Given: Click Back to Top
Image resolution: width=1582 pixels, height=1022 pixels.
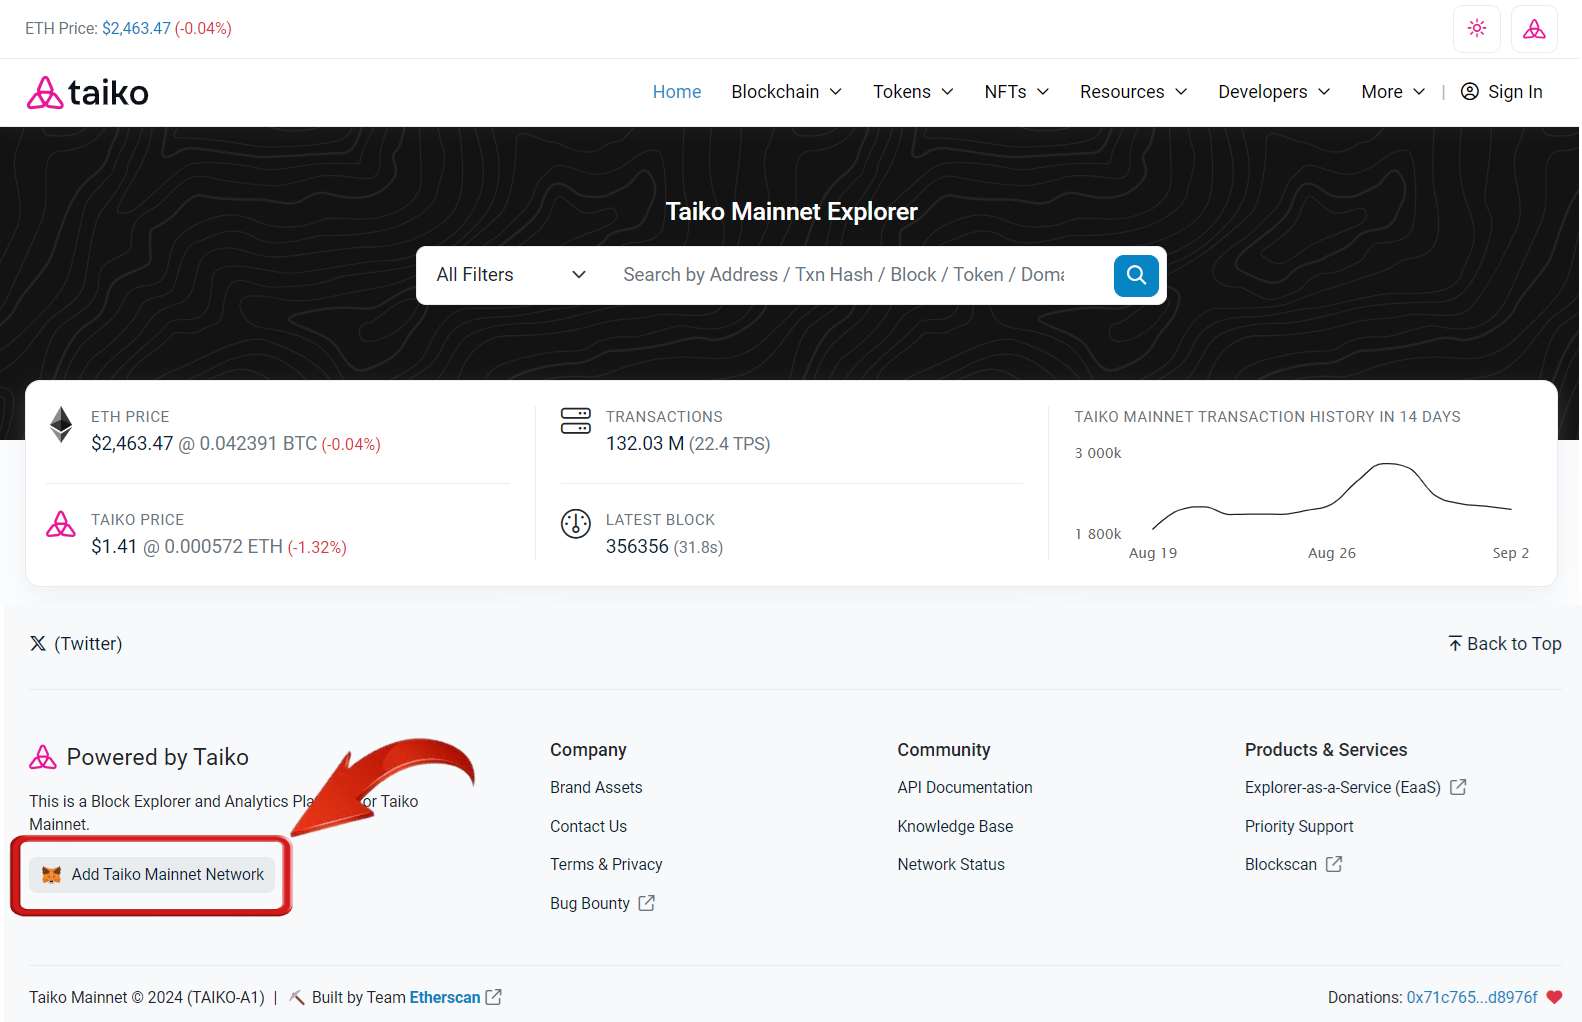Looking at the screenshot, I should click(x=1504, y=644).
